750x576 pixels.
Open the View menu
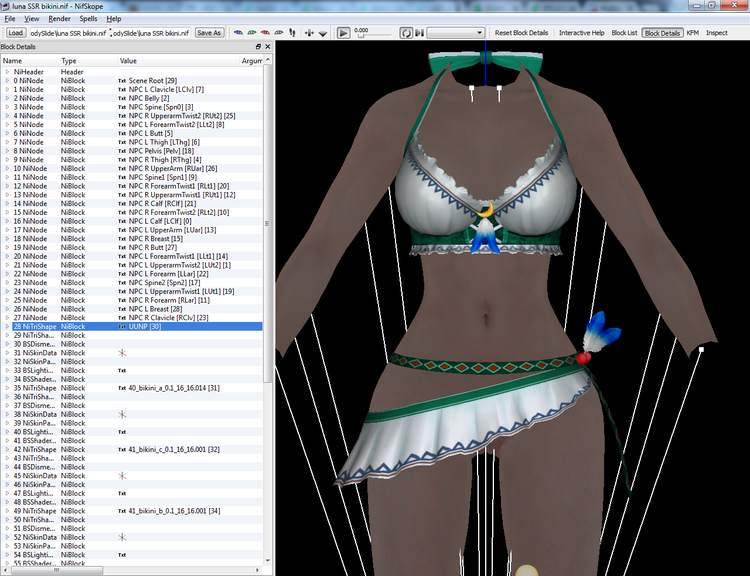pyautogui.click(x=32, y=19)
